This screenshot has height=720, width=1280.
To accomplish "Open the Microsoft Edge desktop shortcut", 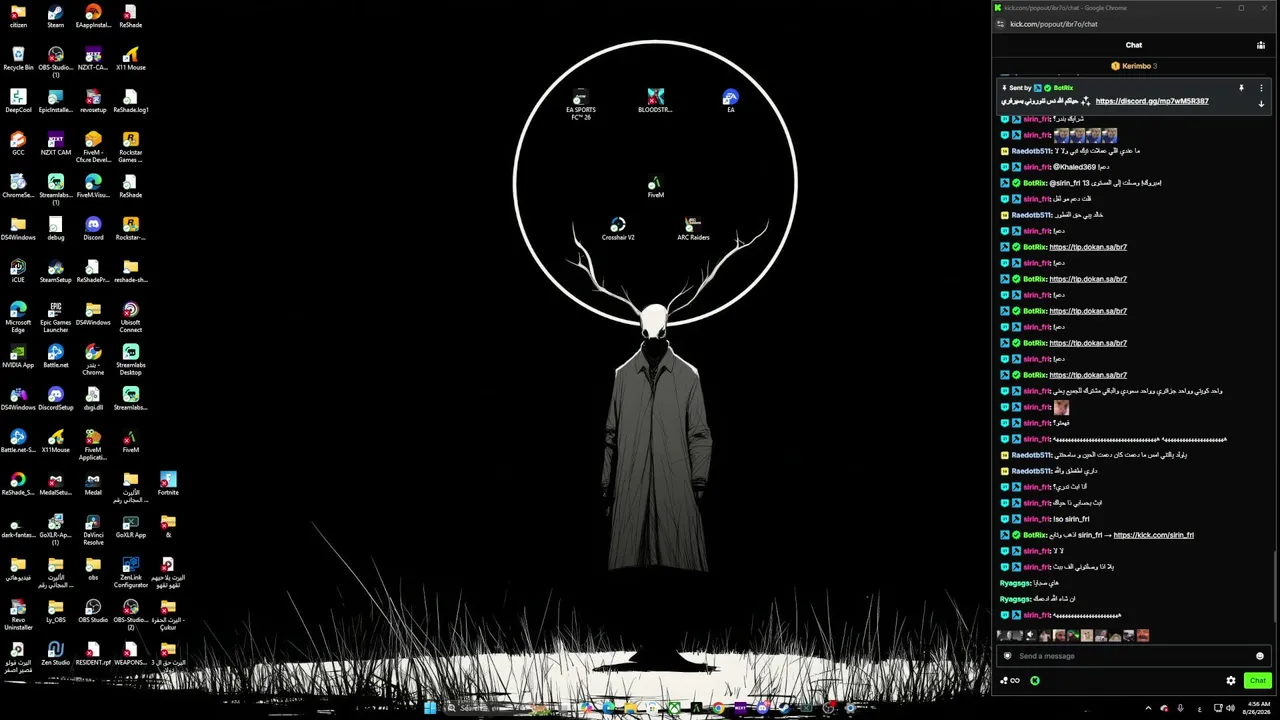I will pos(18,318).
